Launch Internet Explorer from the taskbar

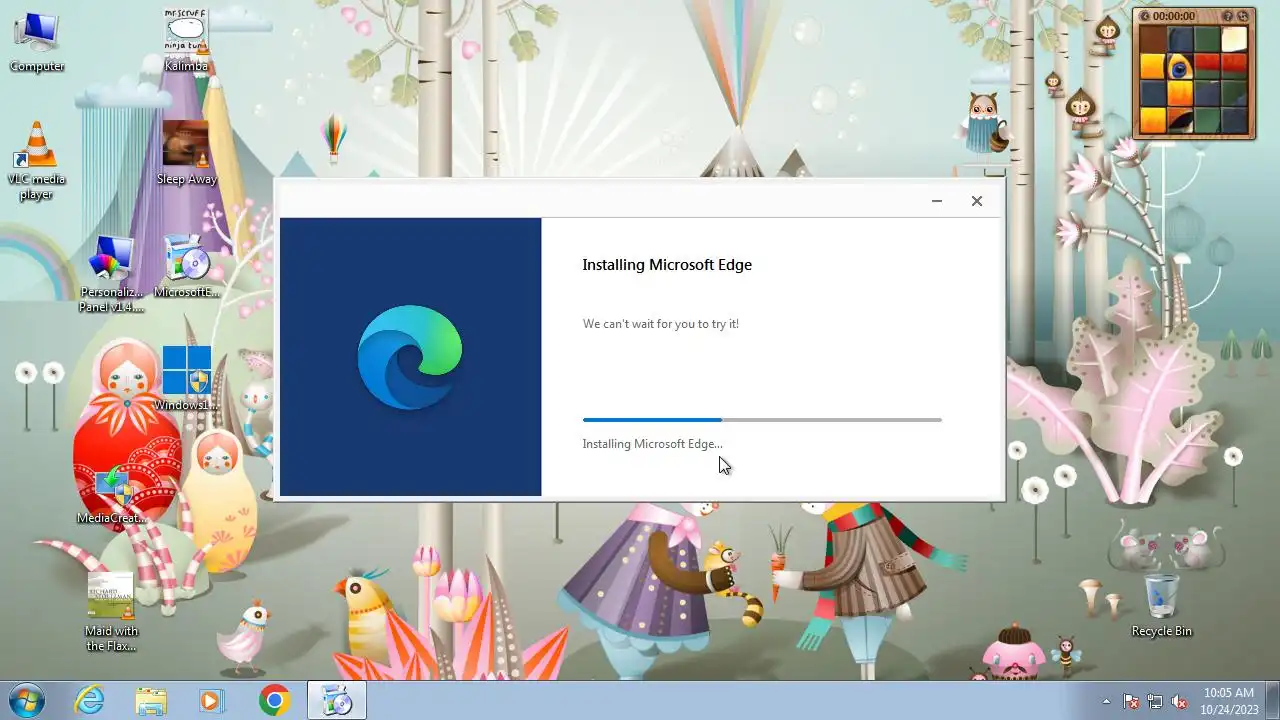[89, 701]
